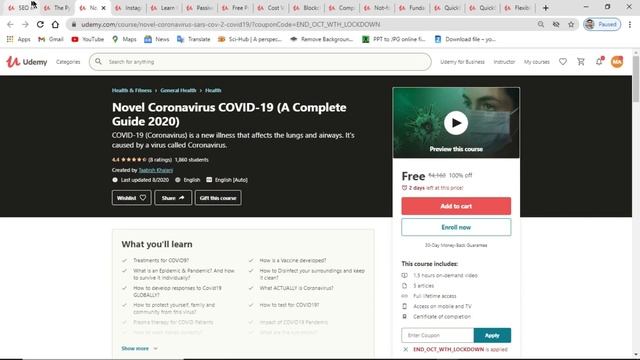This screenshot has height=360, width=640.
Task: Click the address bar URL
Action: 231,24
